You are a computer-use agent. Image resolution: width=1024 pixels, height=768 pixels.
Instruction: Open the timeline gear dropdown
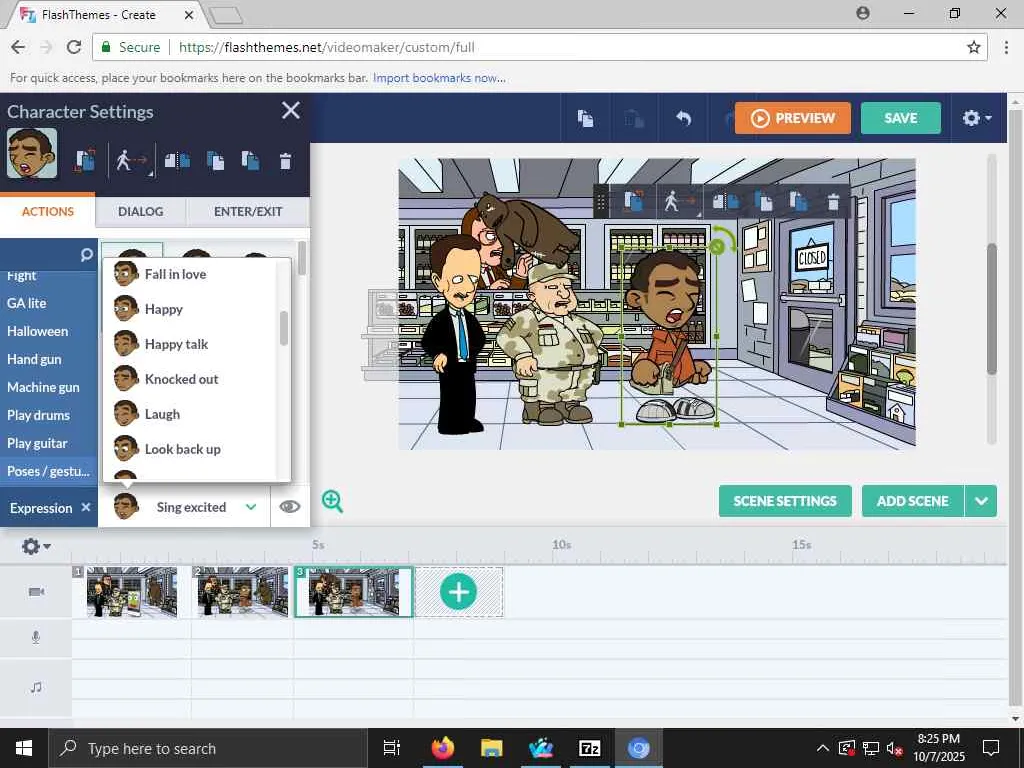[x=36, y=546]
